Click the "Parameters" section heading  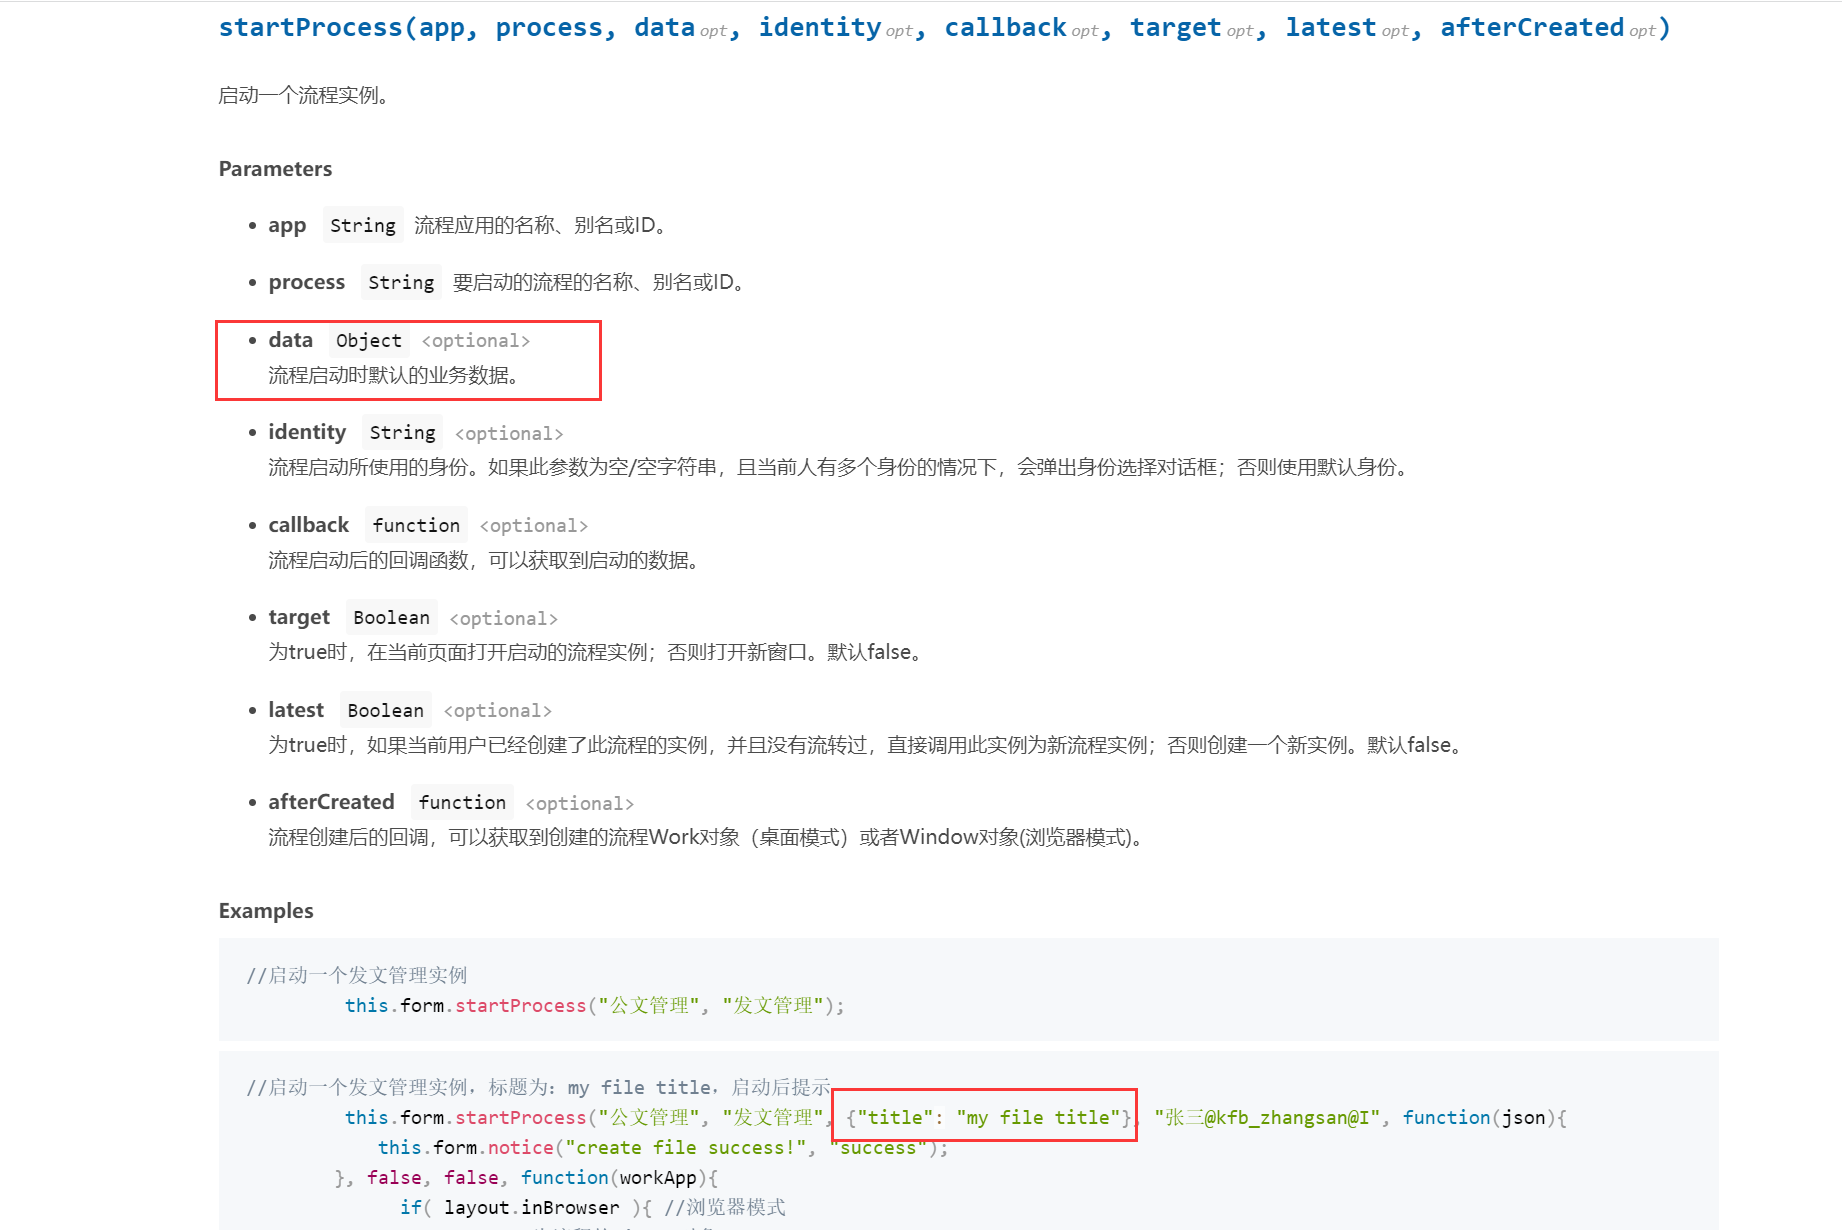(x=275, y=169)
